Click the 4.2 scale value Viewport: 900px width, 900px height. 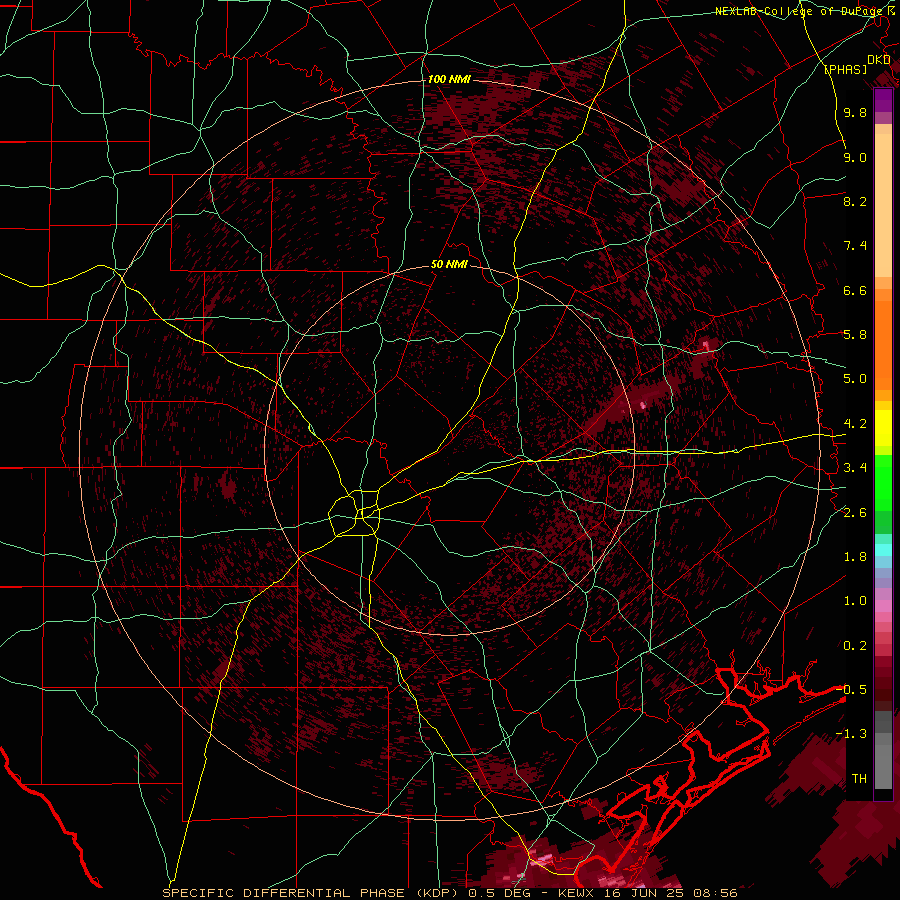pos(855,424)
